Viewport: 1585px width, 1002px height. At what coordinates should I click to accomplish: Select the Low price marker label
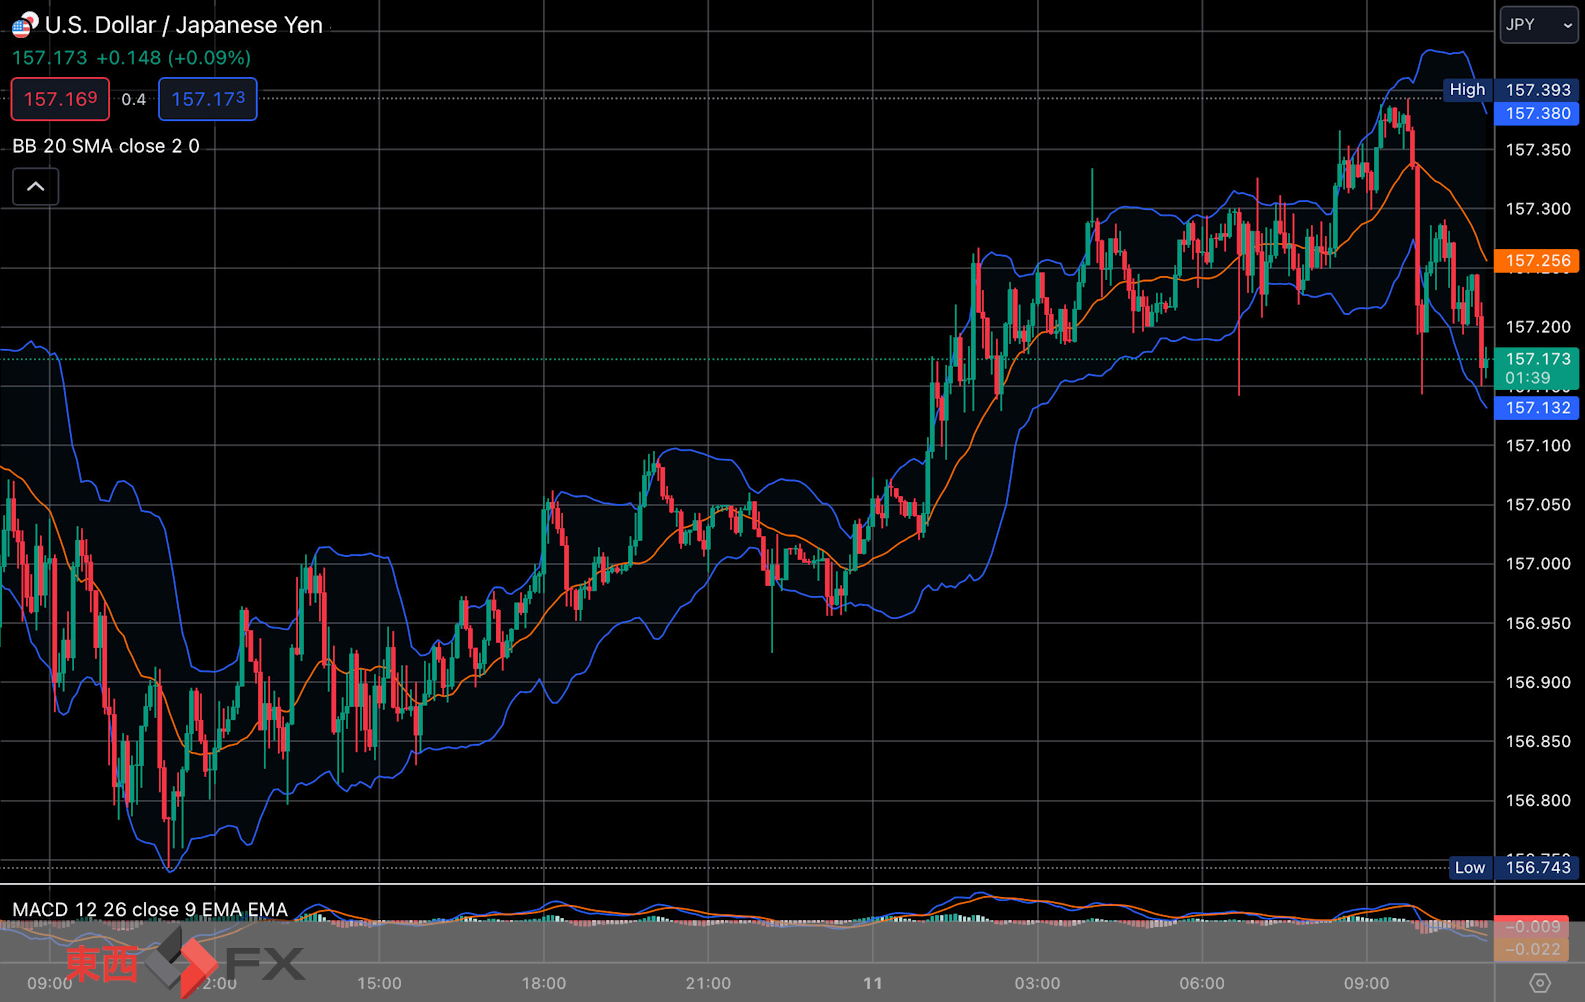click(1470, 868)
